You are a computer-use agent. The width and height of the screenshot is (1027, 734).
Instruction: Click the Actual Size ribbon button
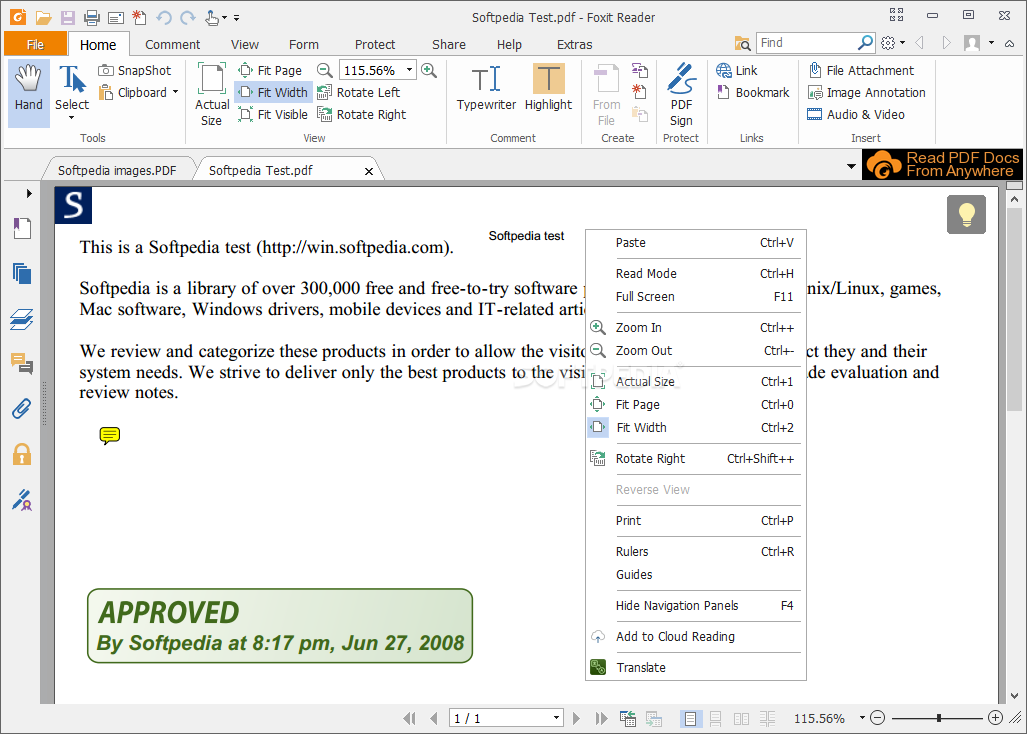coord(212,94)
